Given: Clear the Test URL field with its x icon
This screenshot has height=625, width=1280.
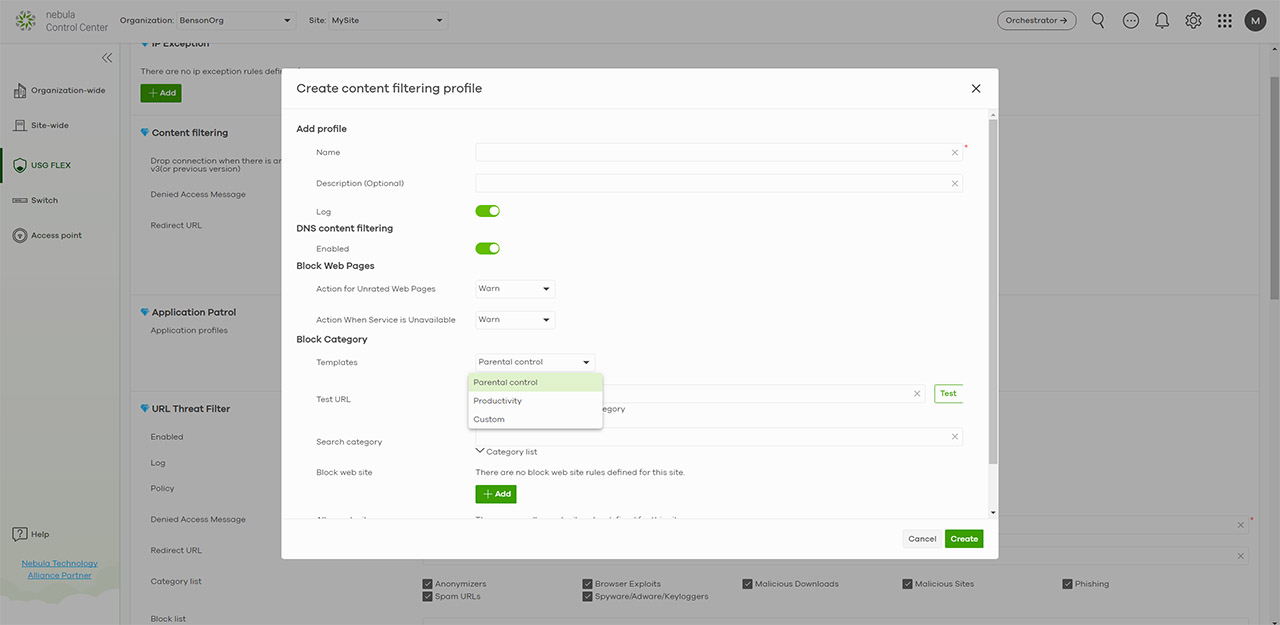Looking at the screenshot, I should pos(917,394).
